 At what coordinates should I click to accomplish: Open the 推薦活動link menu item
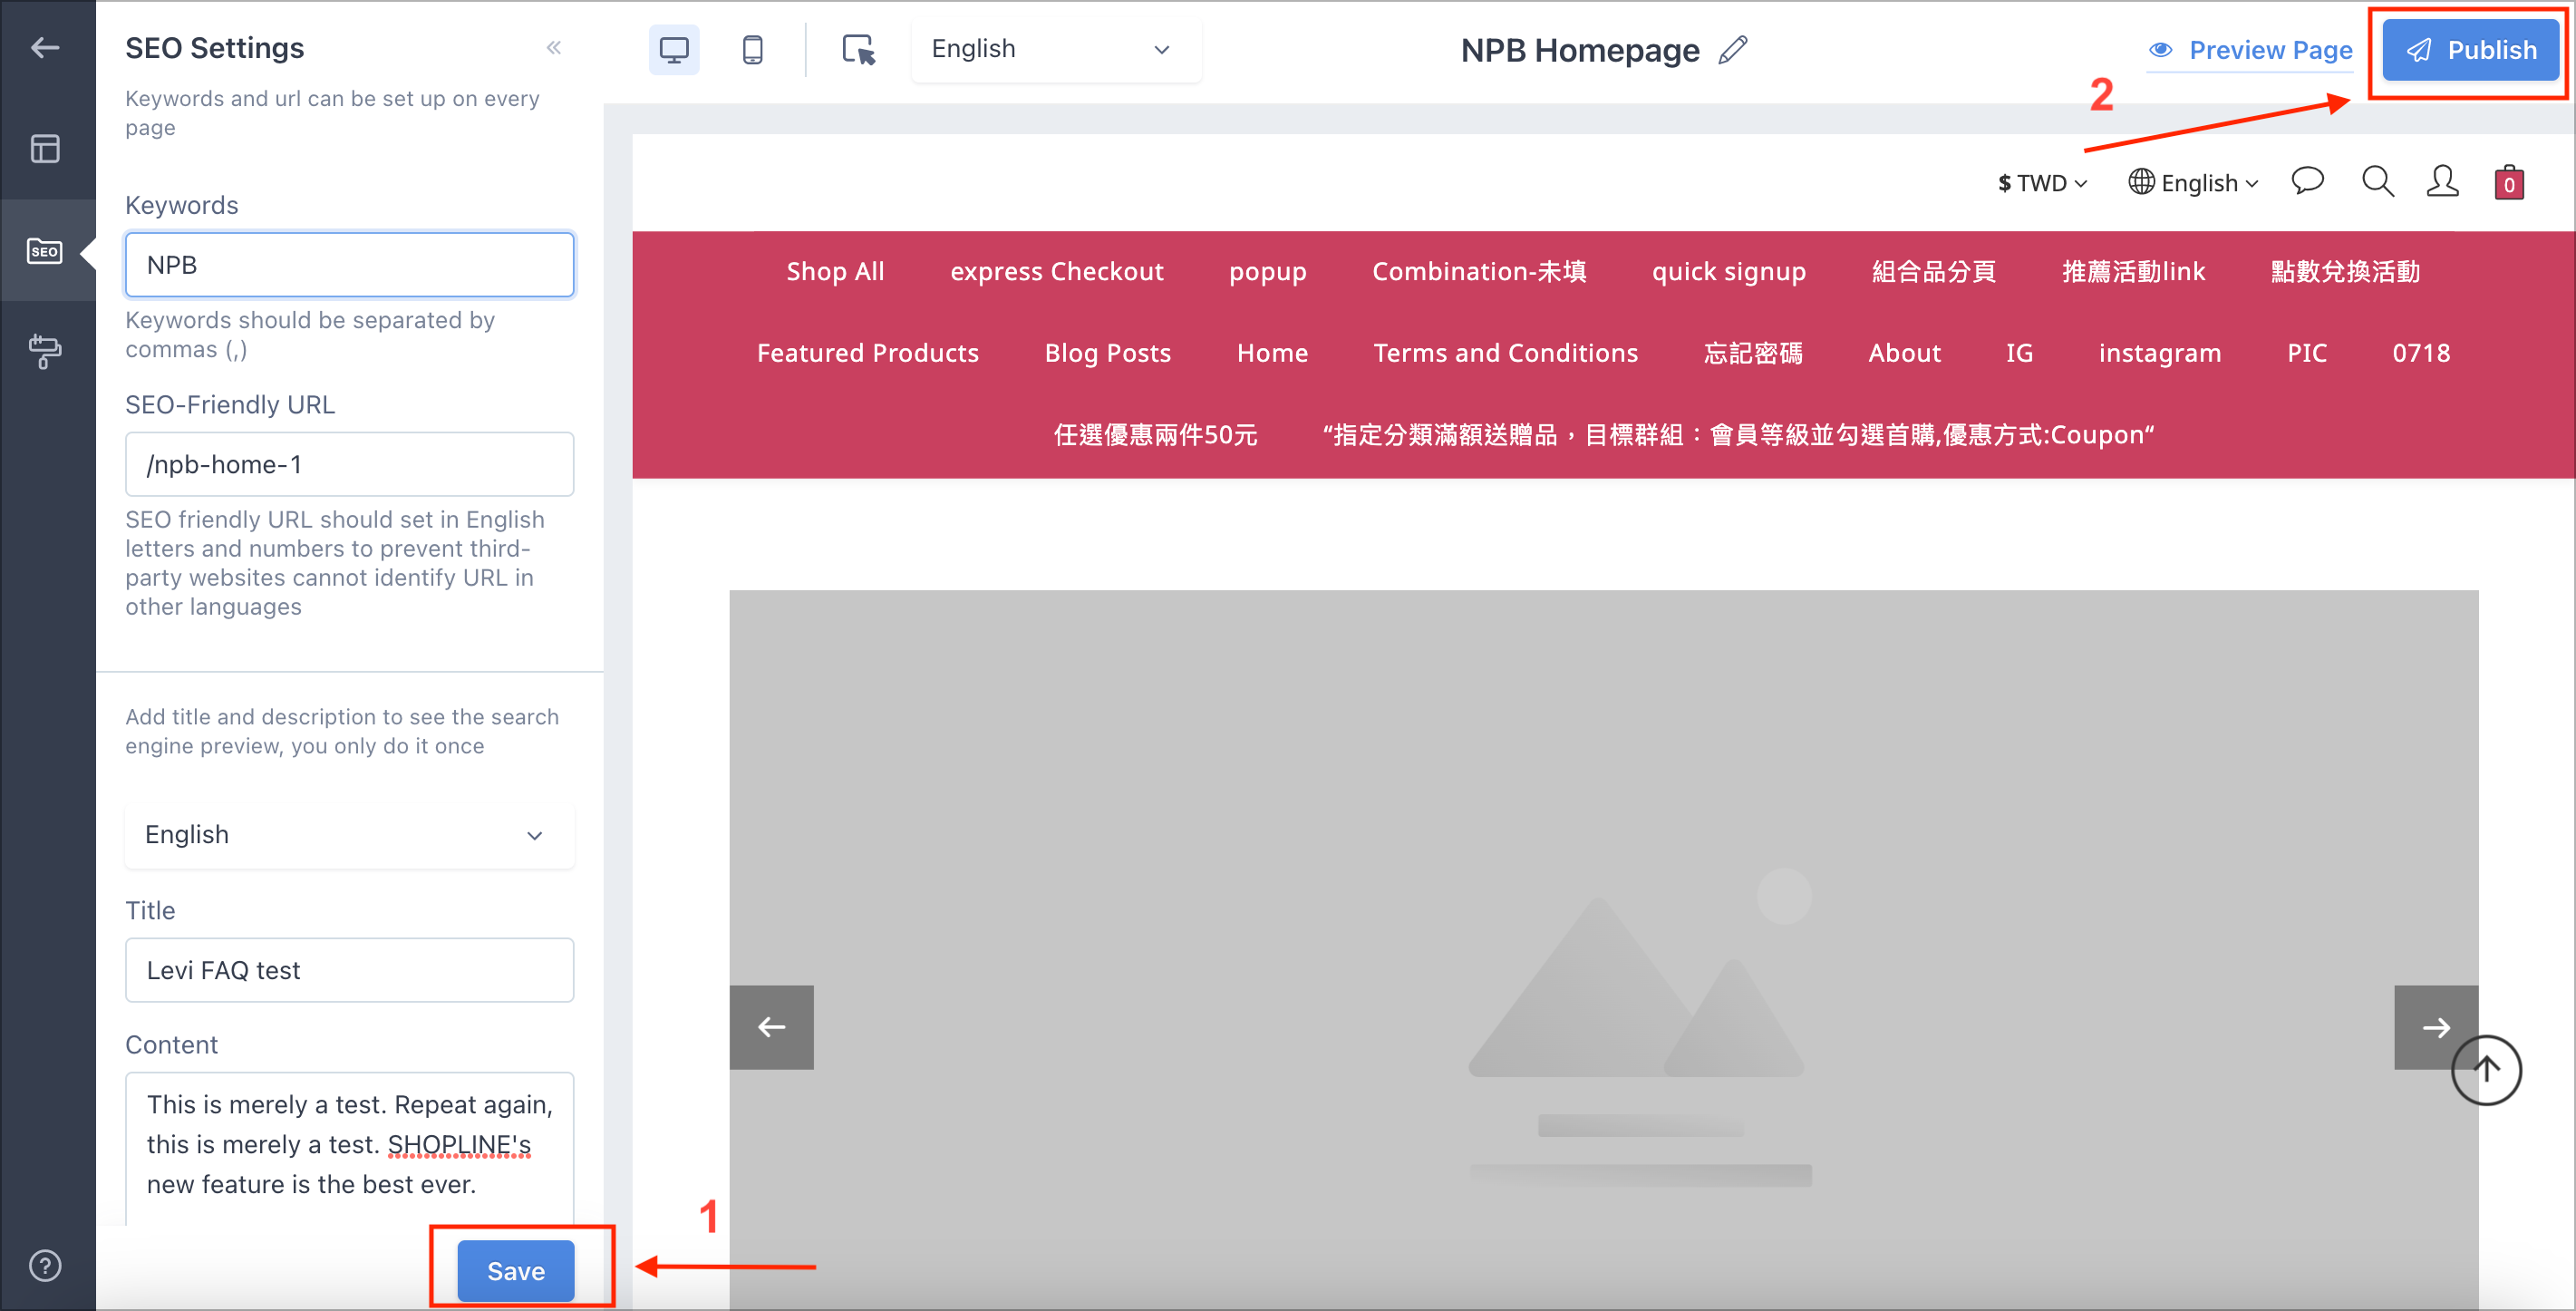tap(2133, 271)
